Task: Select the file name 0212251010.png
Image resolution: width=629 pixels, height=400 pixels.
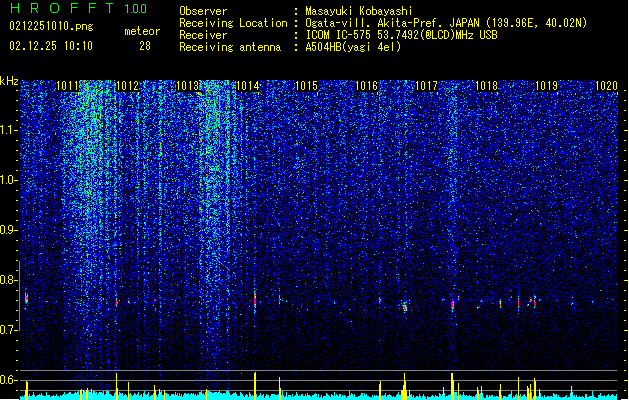Action: (x=51, y=26)
